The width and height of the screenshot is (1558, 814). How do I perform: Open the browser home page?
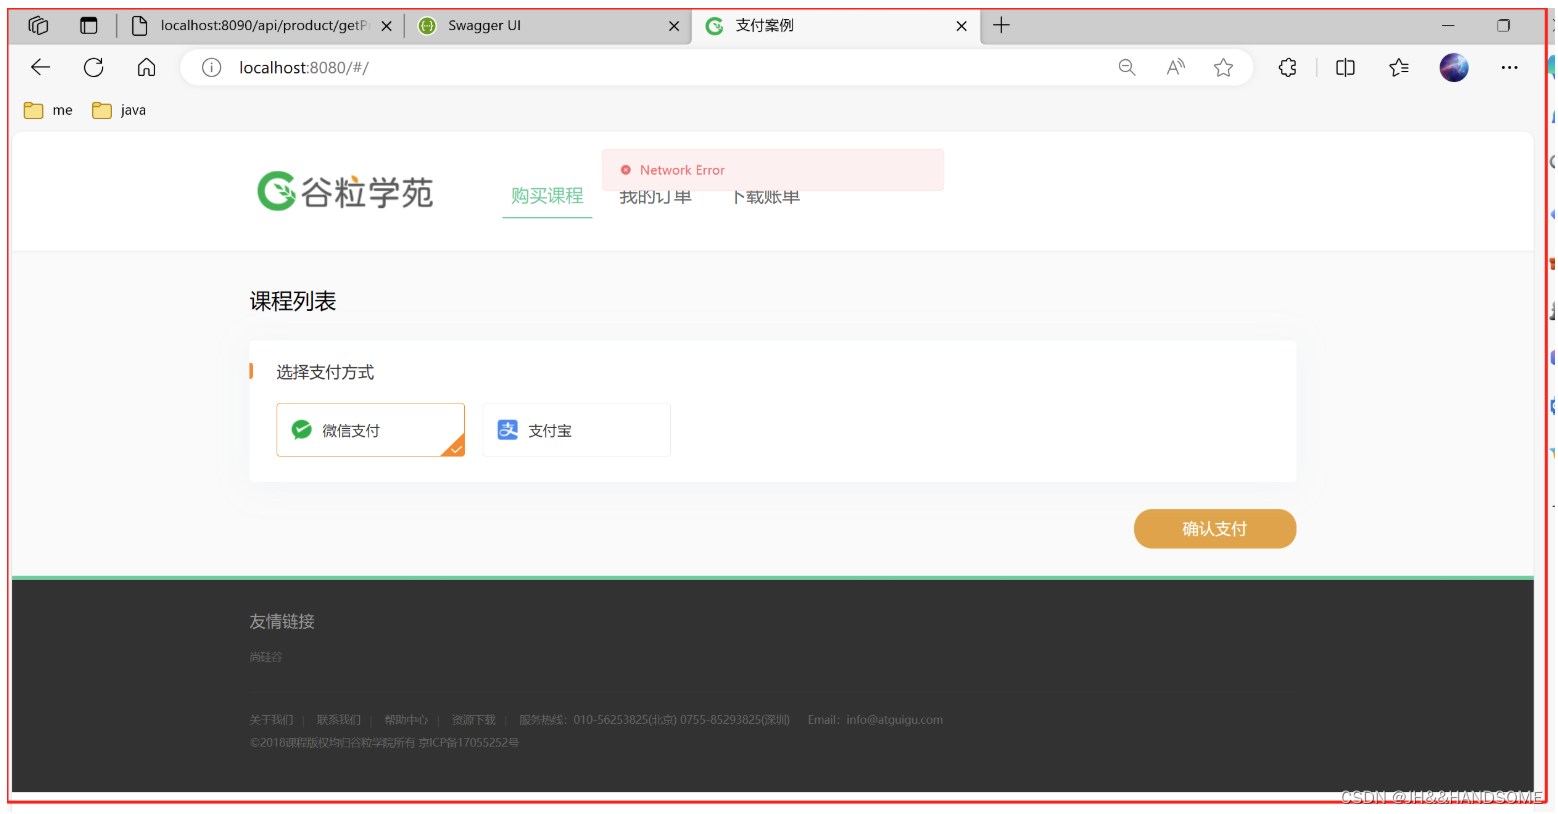click(147, 67)
